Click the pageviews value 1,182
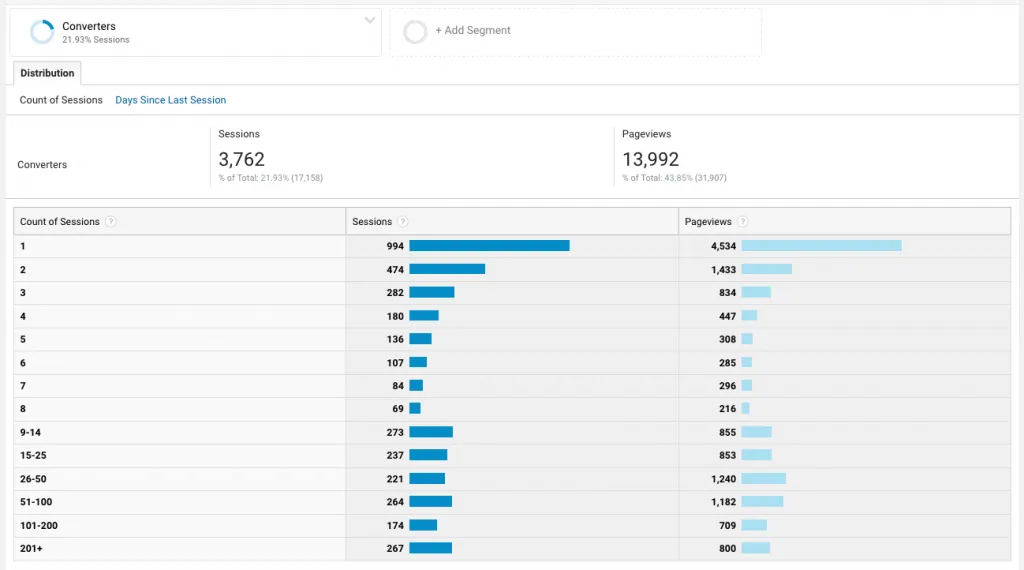Image resolution: width=1024 pixels, height=570 pixels. (x=724, y=502)
